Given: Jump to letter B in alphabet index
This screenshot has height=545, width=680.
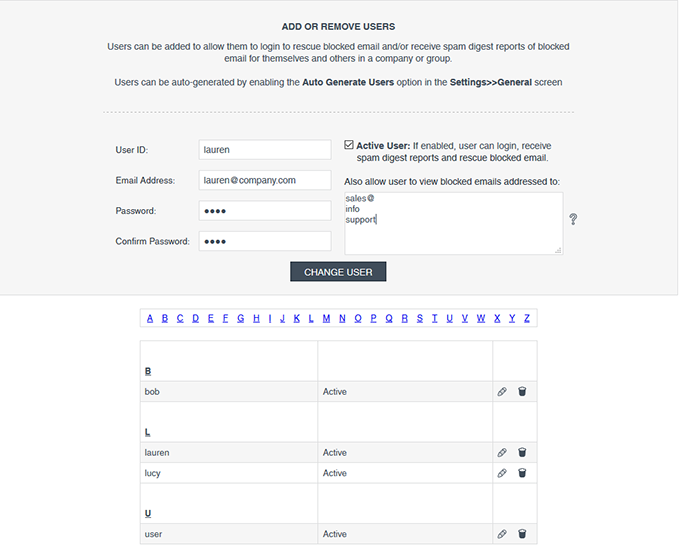Looking at the screenshot, I should point(165,319).
